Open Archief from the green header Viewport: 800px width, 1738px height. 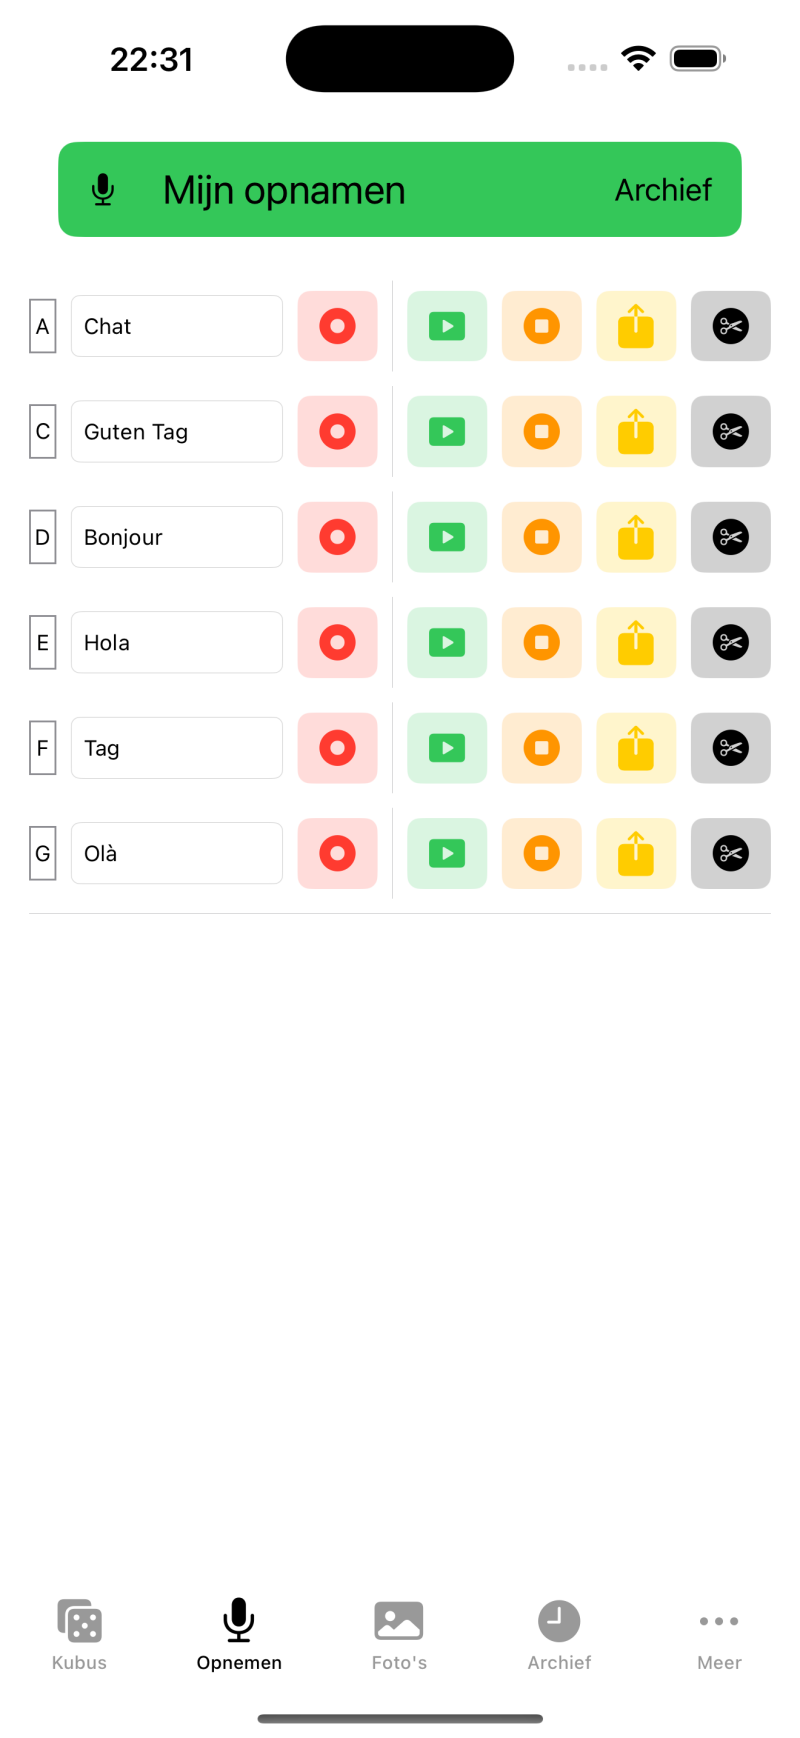pos(663,190)
